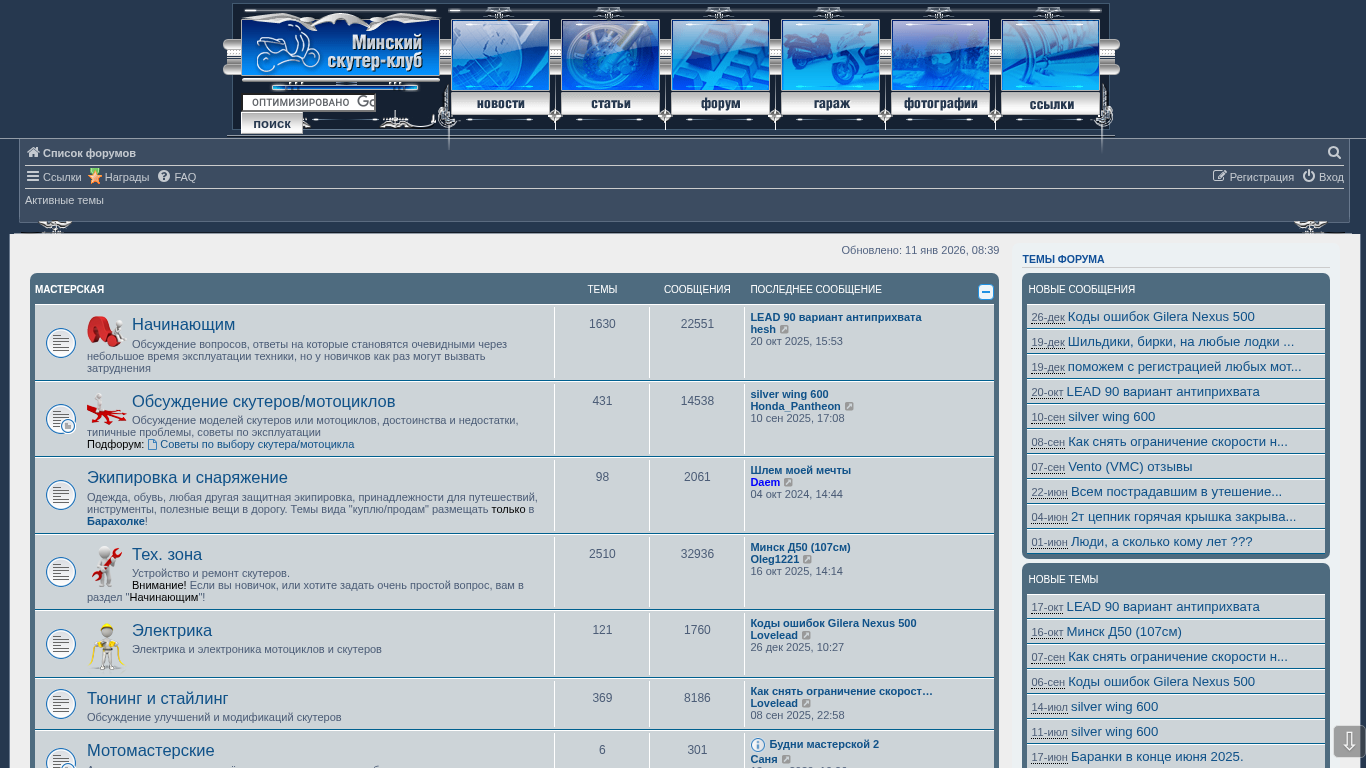Click the Начинающим forum red icon
Viewport: 1366px width, 768px height.
pos(106,331)
